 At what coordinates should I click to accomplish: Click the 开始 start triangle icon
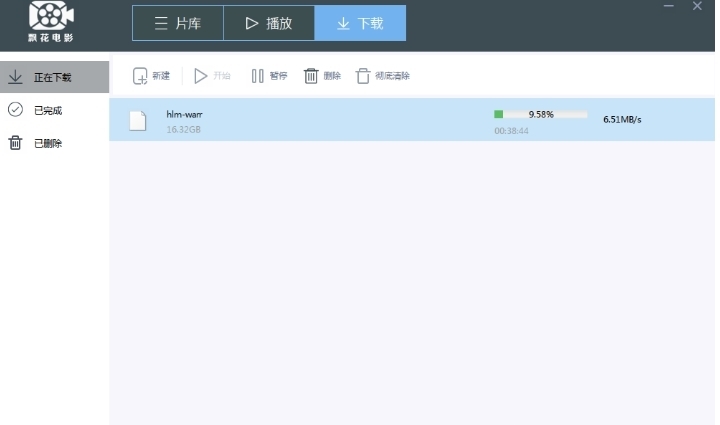[200, 76]
